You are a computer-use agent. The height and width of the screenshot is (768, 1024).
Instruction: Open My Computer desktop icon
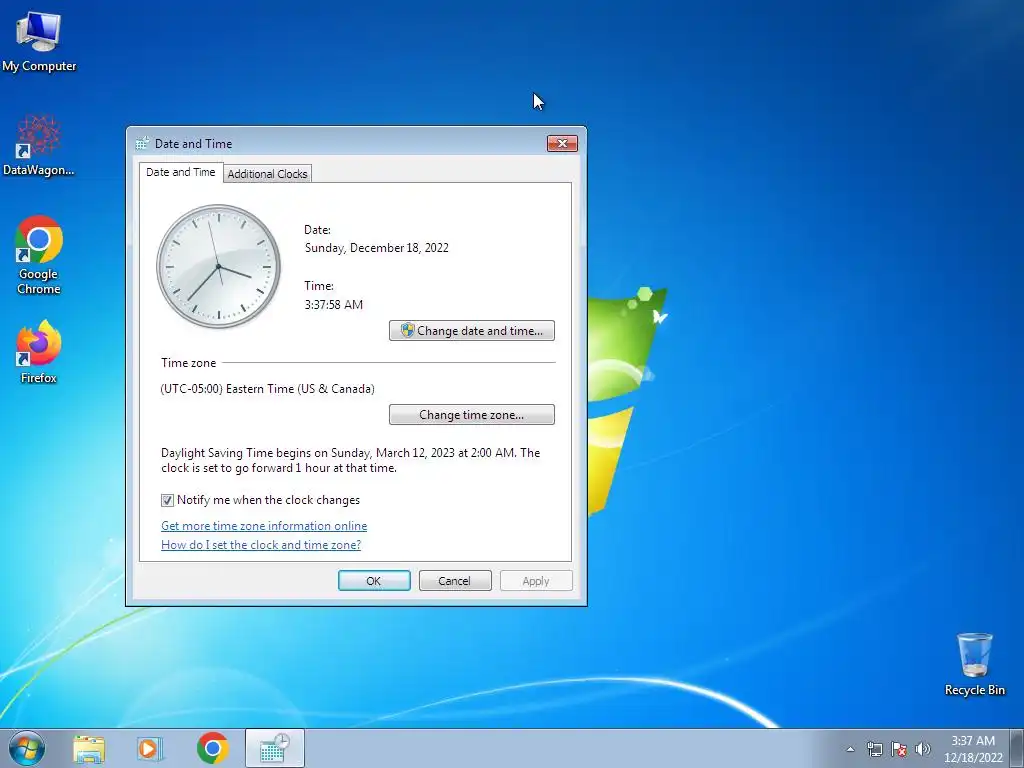pyautogui.click(x=39, y=42)
